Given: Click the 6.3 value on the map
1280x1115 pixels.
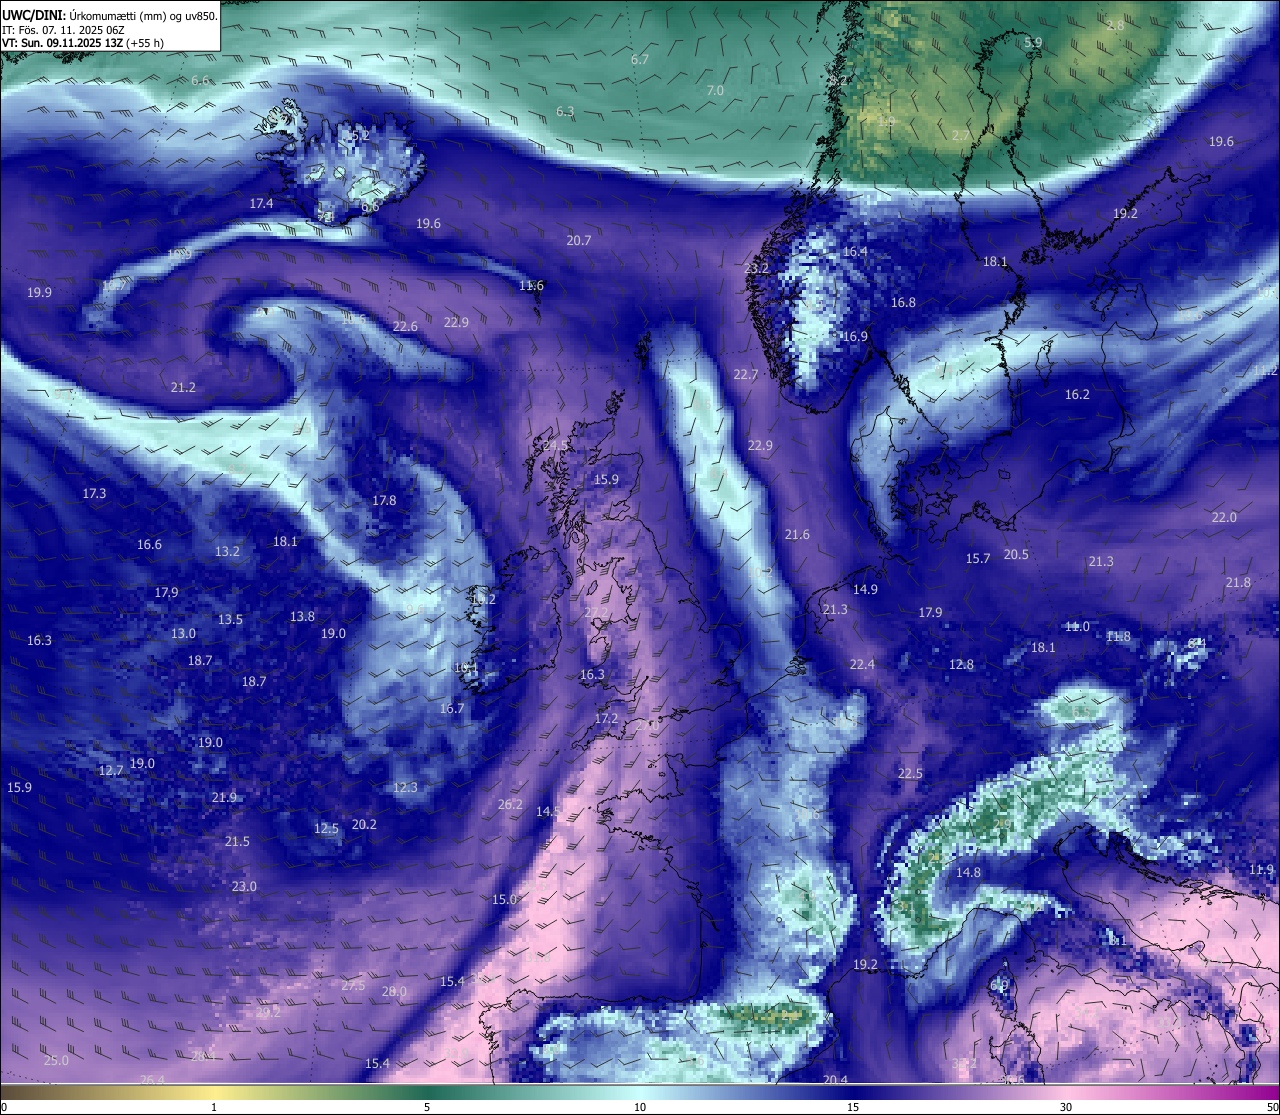Looking at the screenshot, I should point(565,112).
